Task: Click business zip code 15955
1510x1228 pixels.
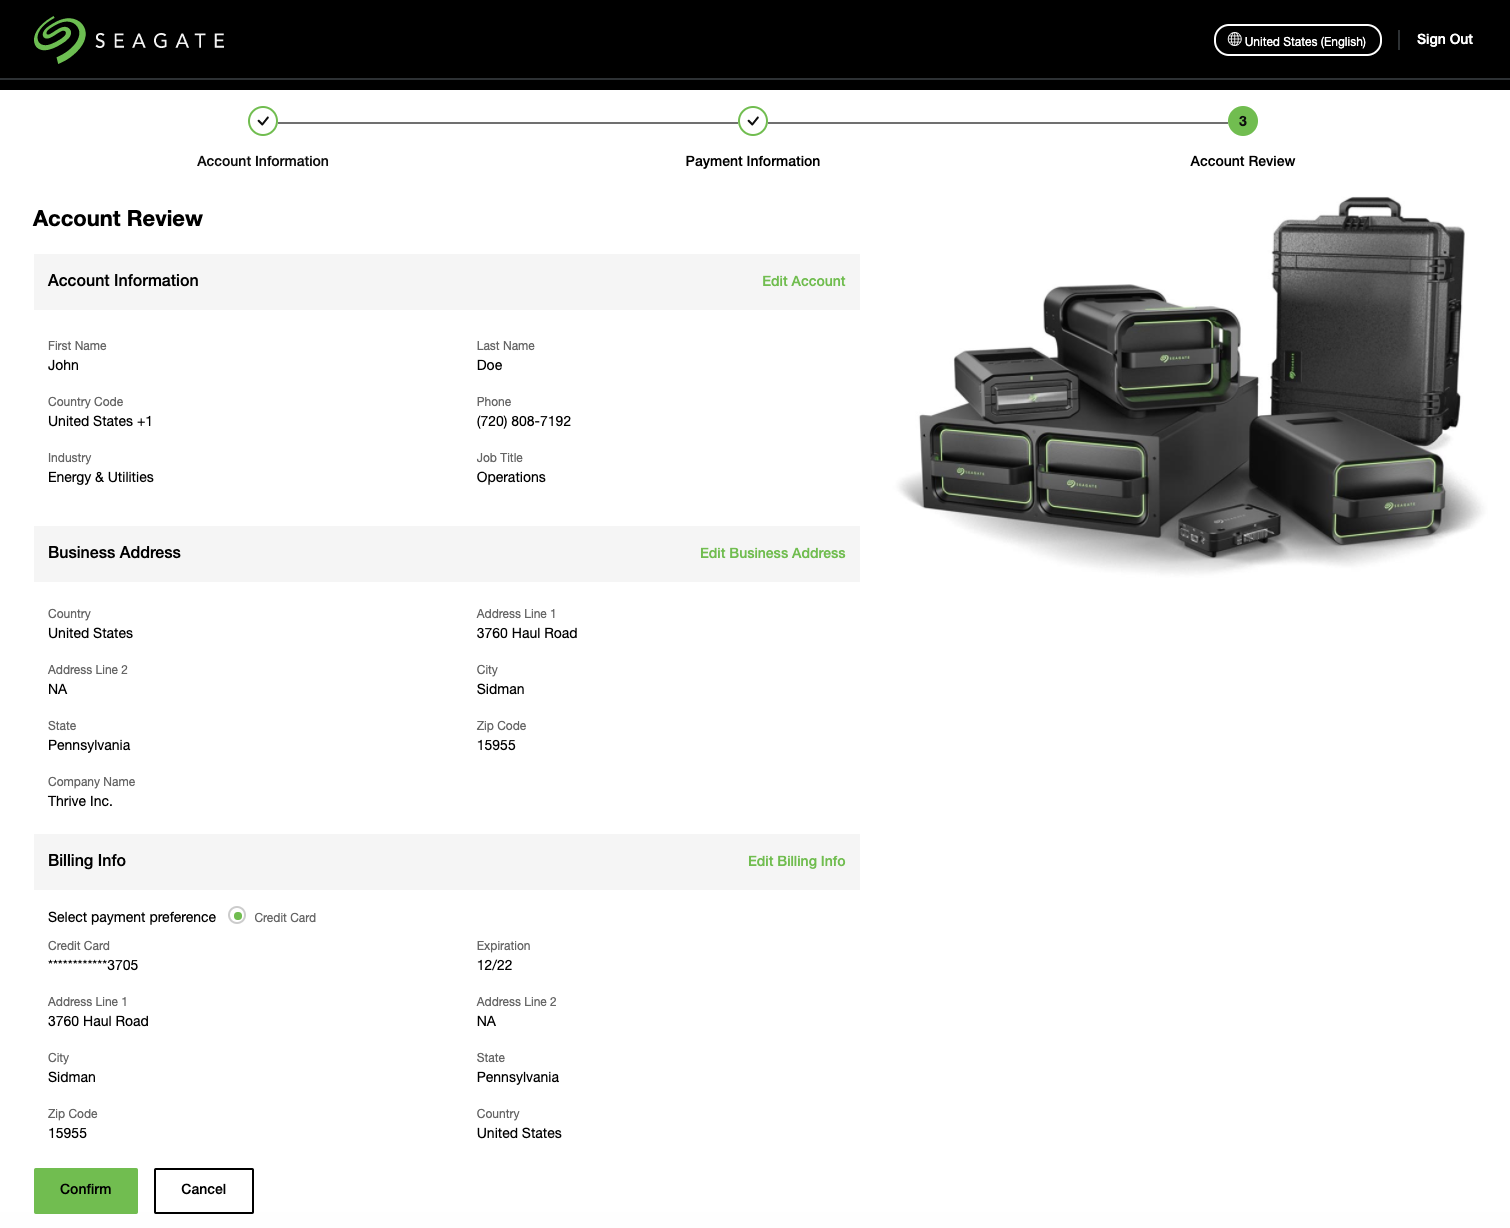Action: click(496, 745)
